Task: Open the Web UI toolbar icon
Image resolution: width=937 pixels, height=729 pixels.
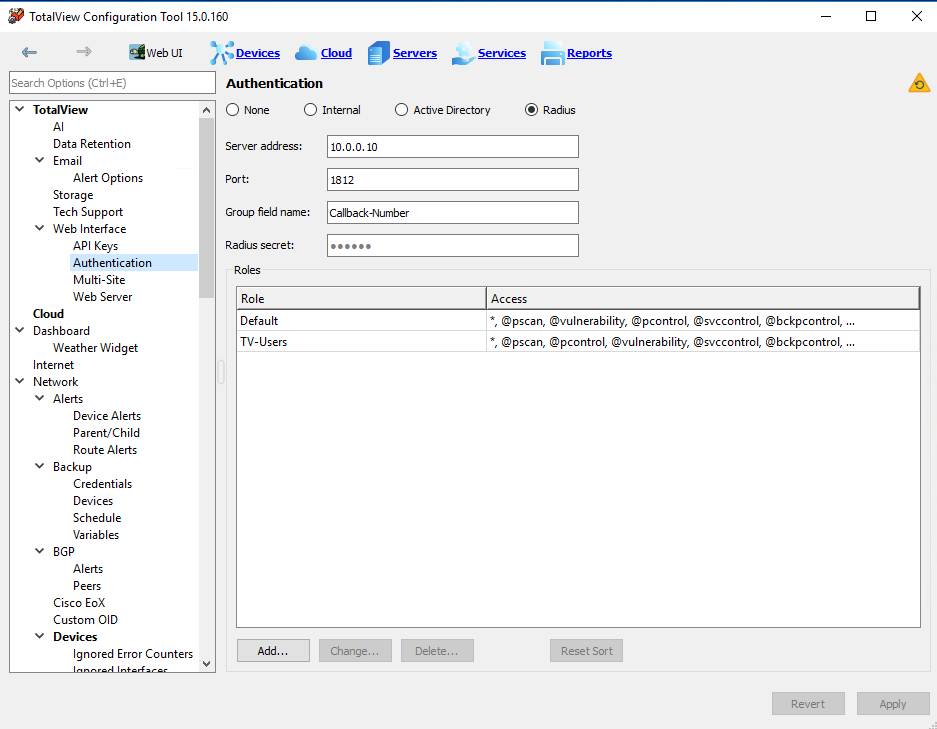Action: [137, 53]
